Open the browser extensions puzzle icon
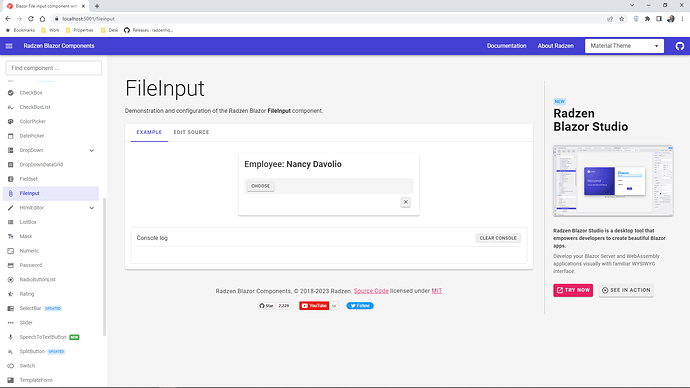 647,19
